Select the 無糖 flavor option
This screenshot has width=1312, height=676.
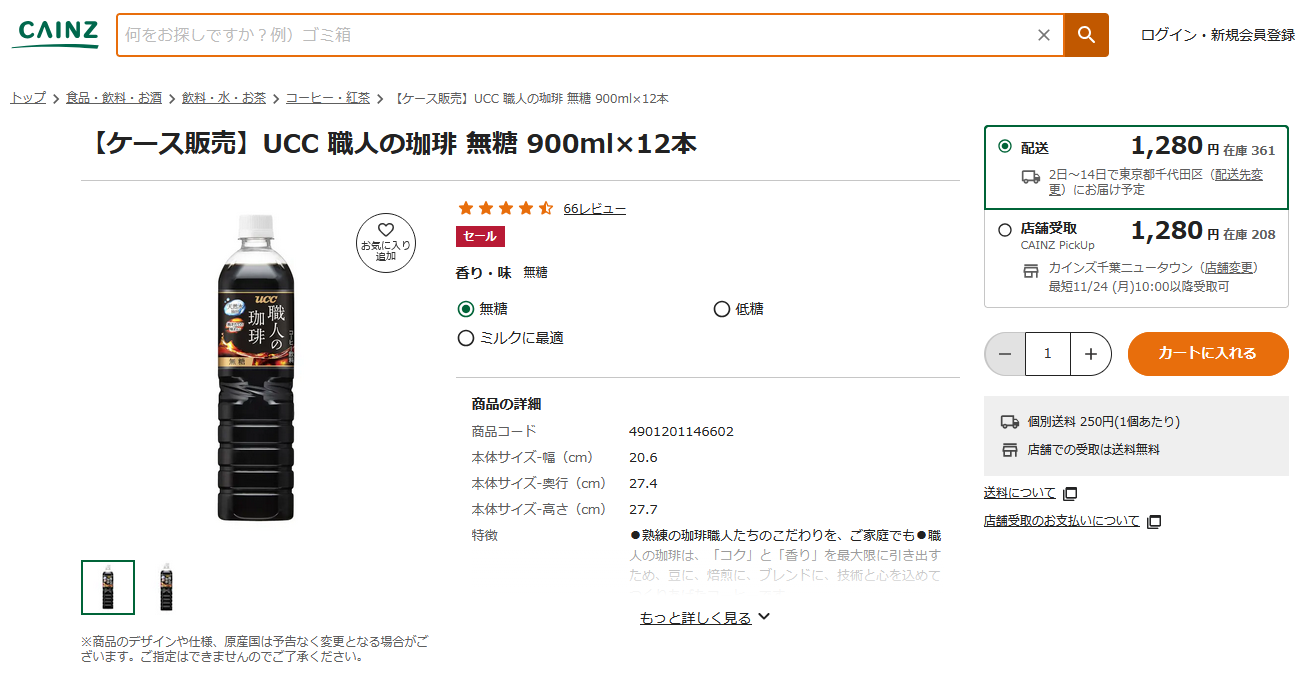tap(465, 309)
